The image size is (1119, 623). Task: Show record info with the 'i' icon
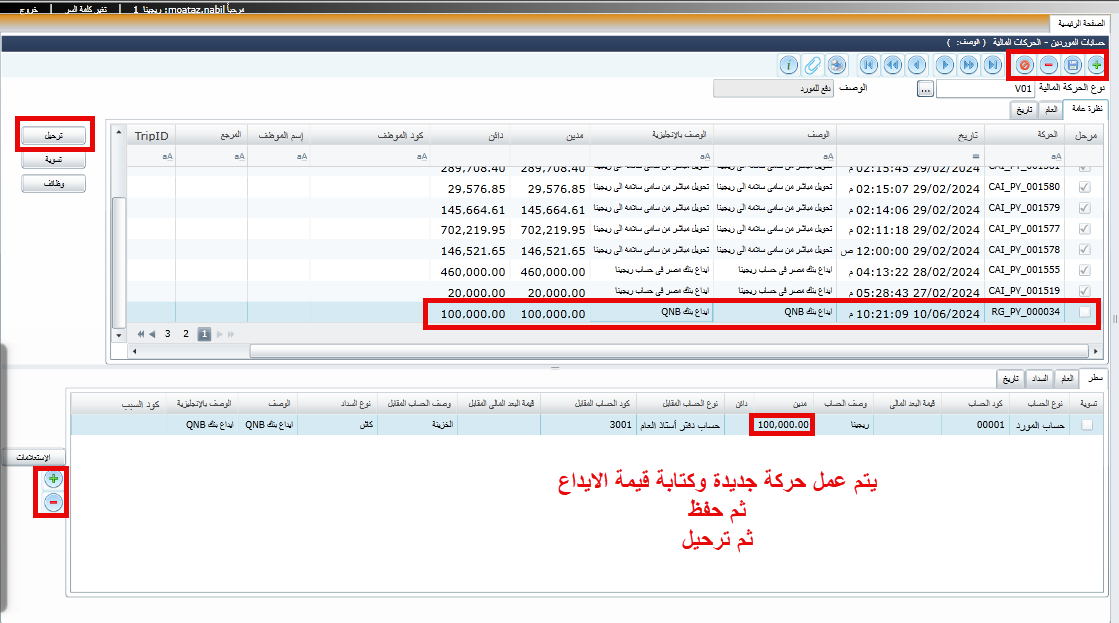click(x=789, y=65)
